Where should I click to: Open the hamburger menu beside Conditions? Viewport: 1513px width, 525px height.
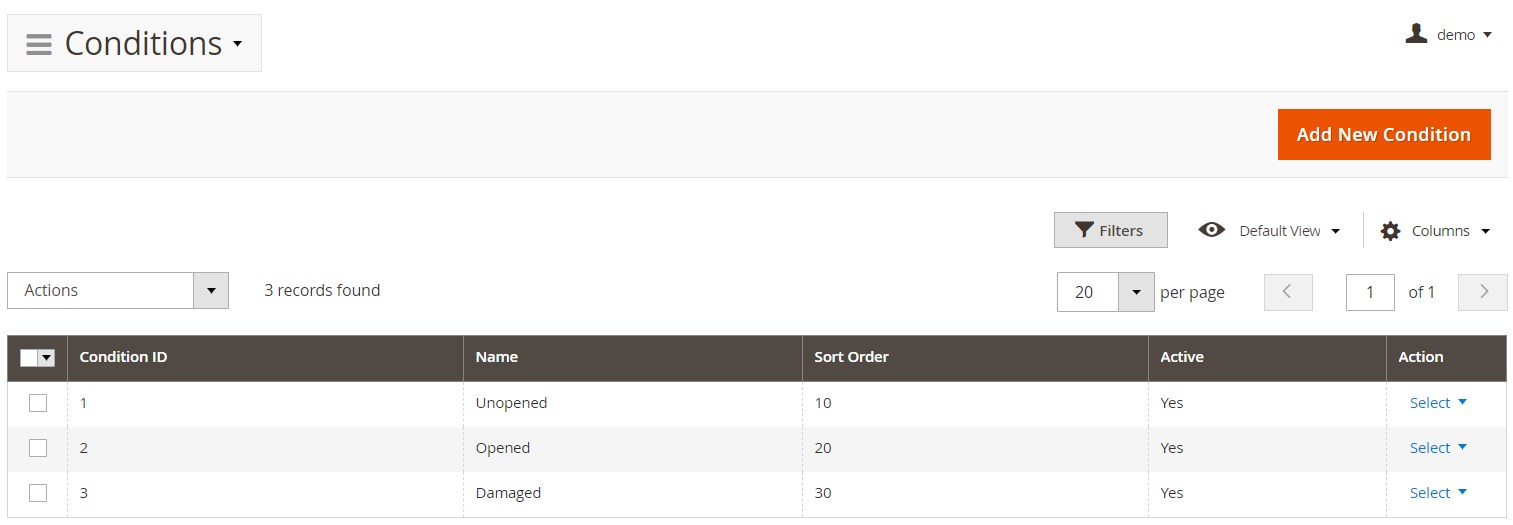point(39,44)
